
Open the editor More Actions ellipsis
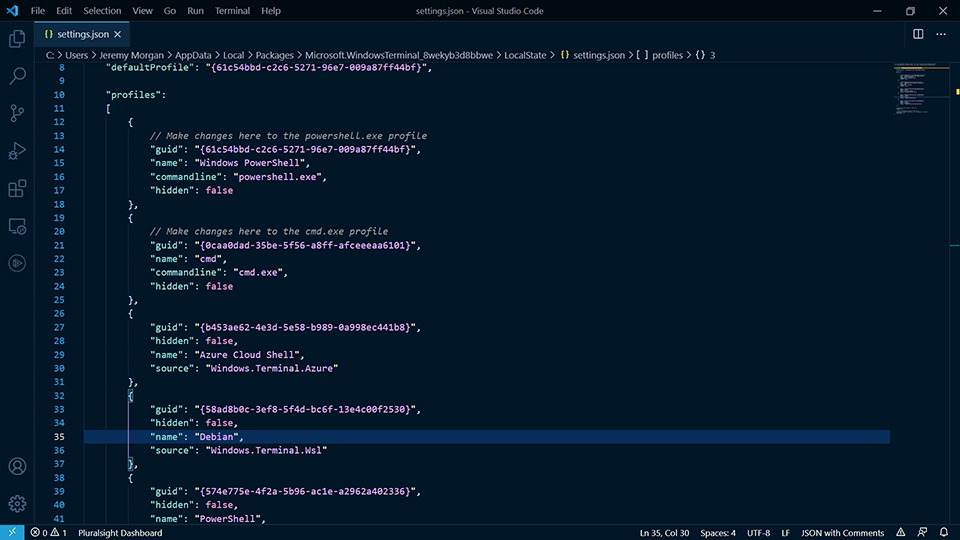tap(941, 34)
